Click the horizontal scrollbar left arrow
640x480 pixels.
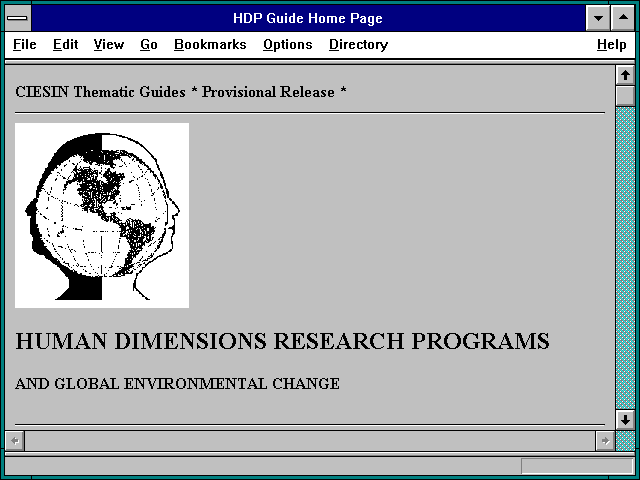pos(15,441)
